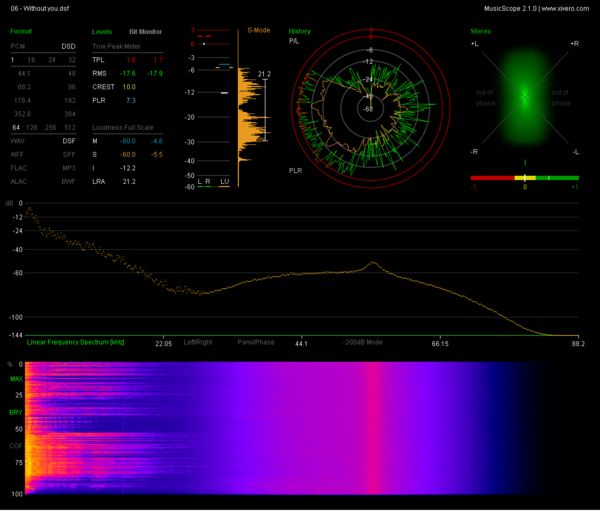Click the momentary loudness value -4.6

point(157,141)
